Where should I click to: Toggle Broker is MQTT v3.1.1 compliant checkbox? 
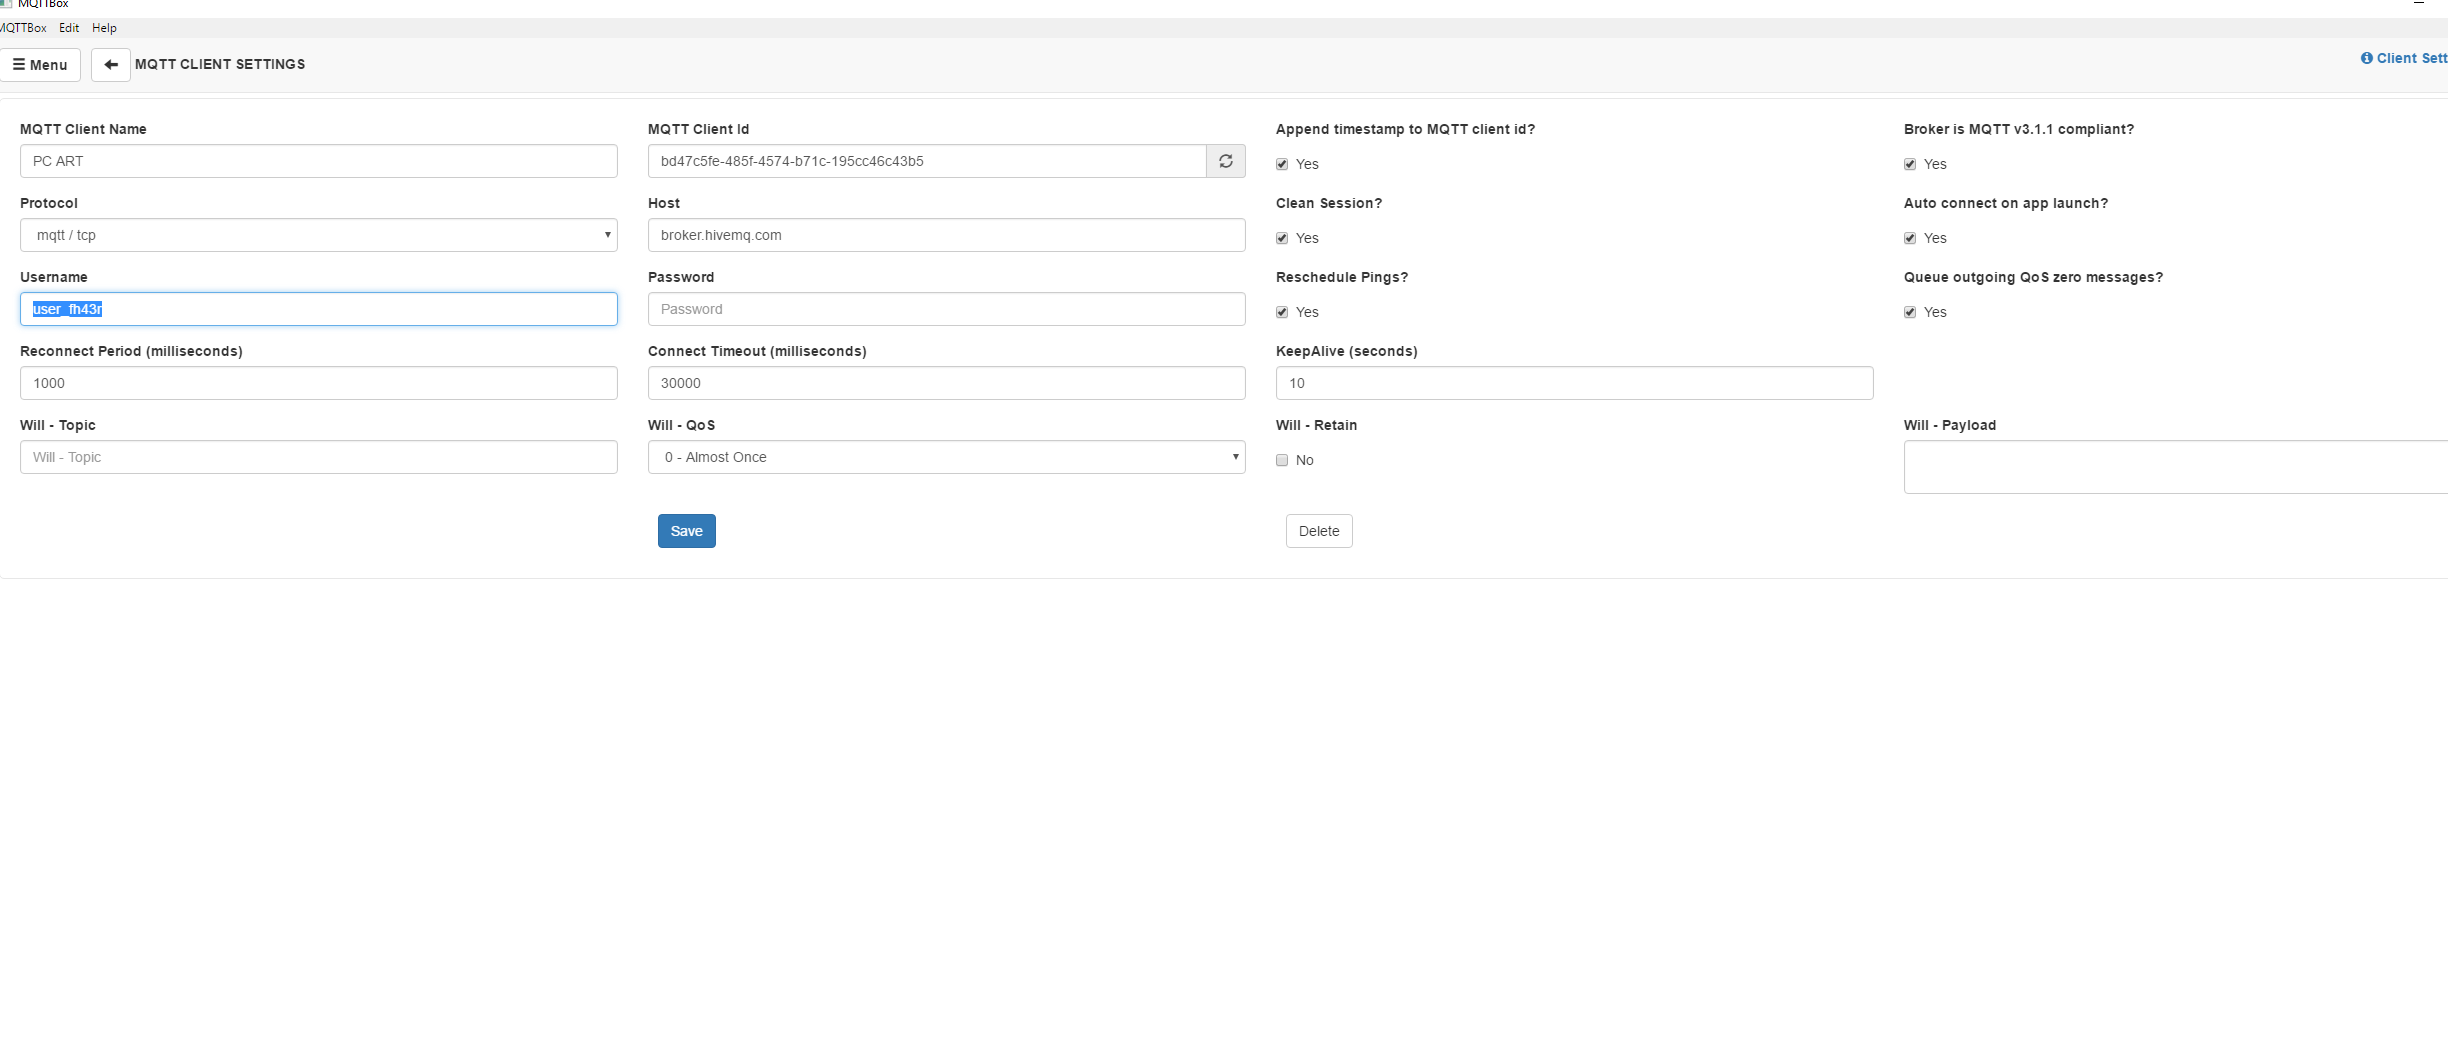1910,164
